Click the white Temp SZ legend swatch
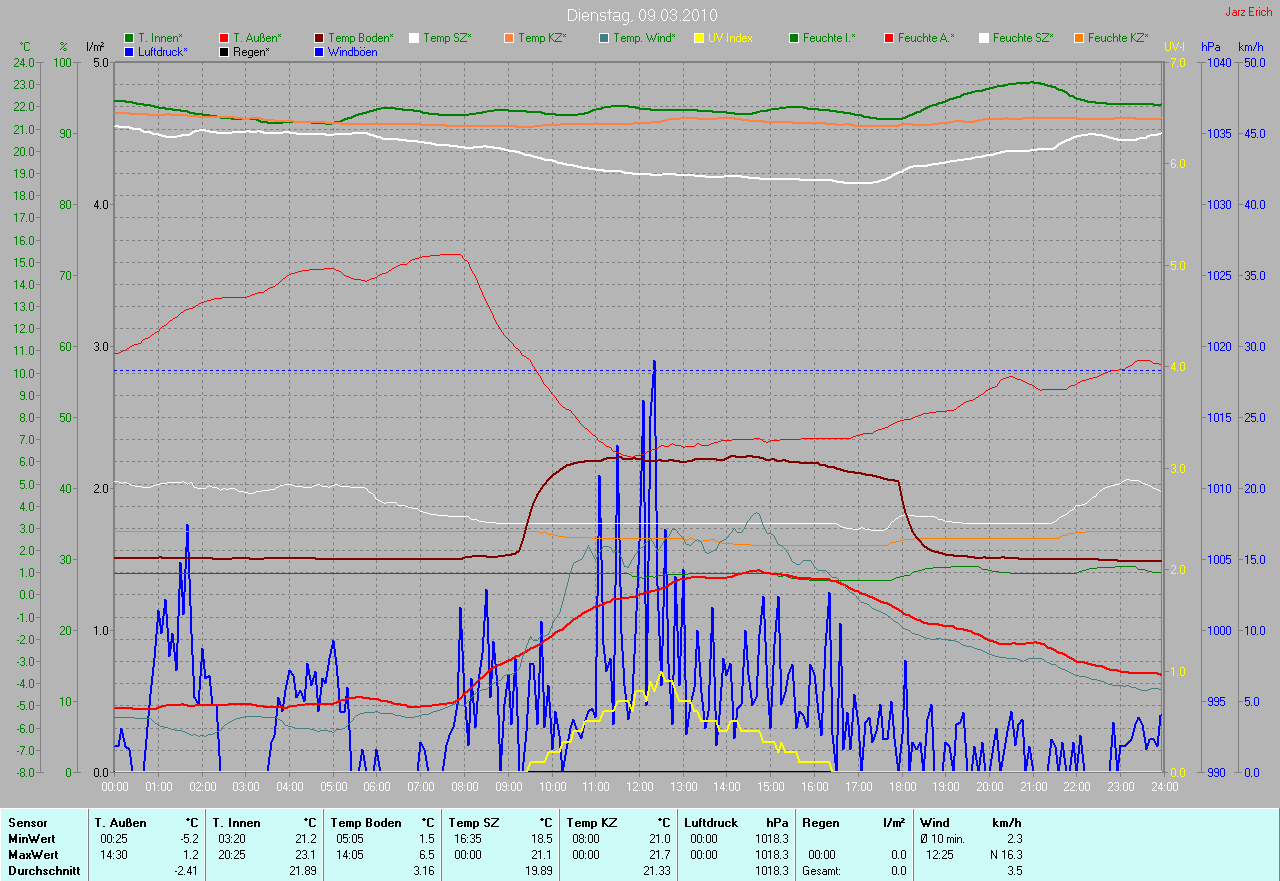 click(414, 38)
